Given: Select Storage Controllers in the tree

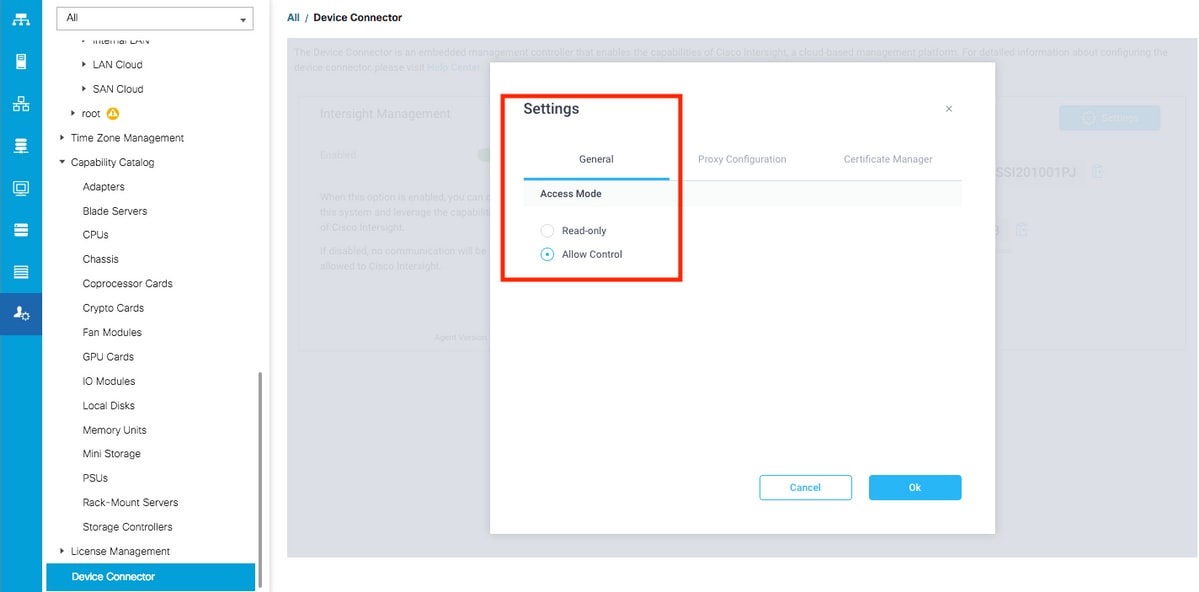Looking at the screenshot, I should click(128, 527).
